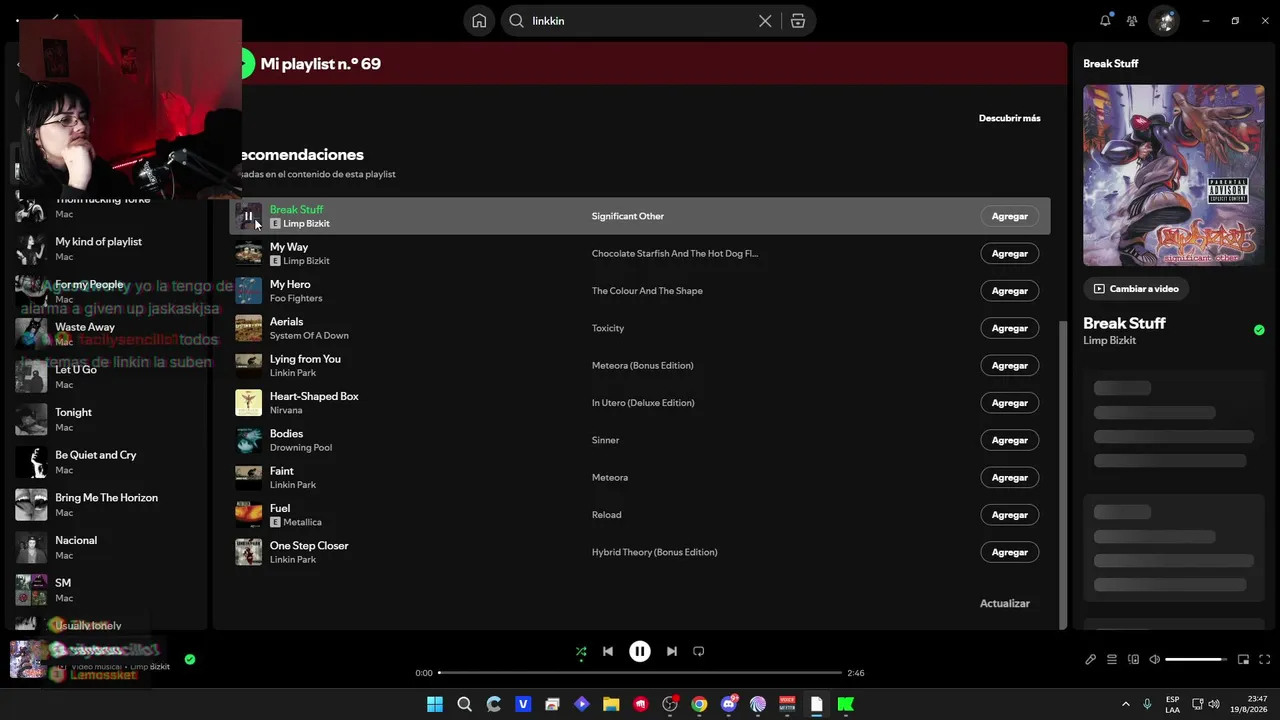The height and width of the screenshot is (720, 1280).
Task: Open the 'Foo Fighters' artist link
Action: (x=296, y=298)
